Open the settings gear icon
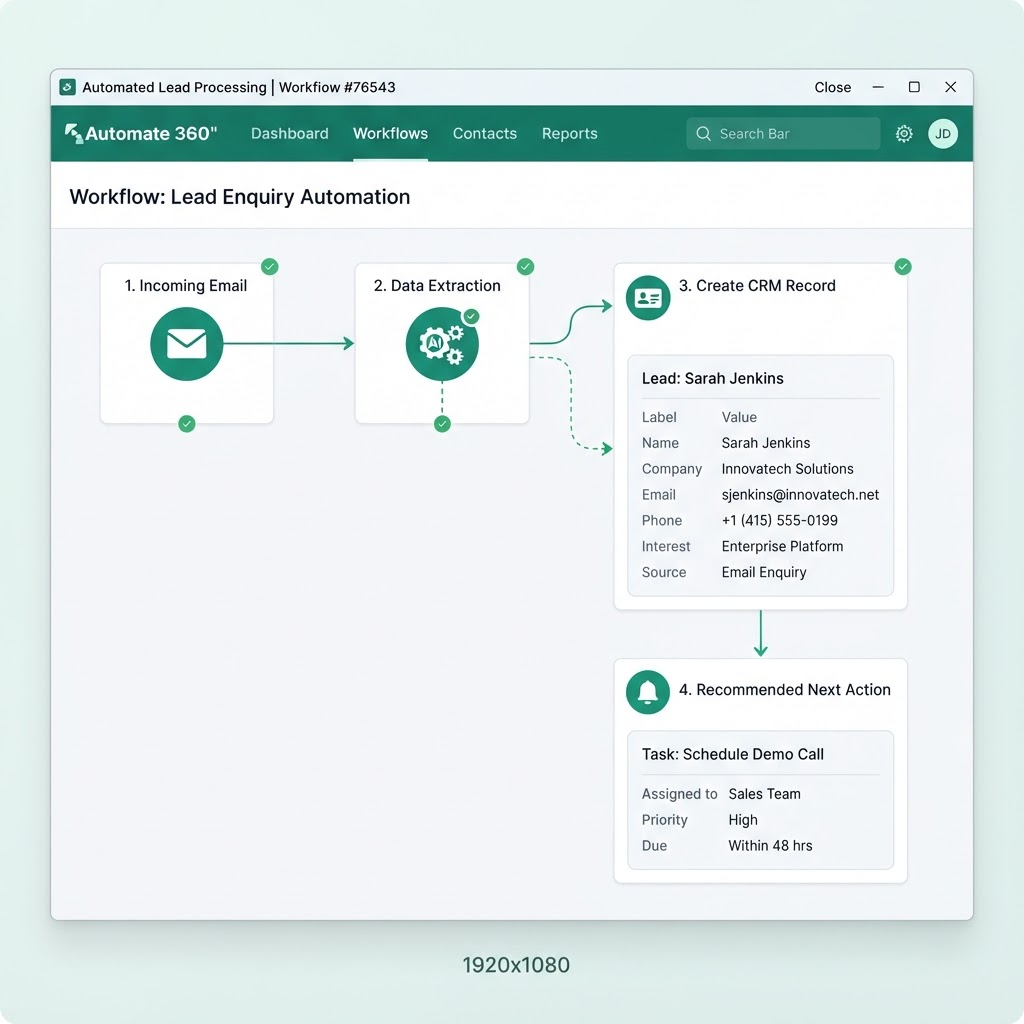1024x1024 pixels. [904, 134]
